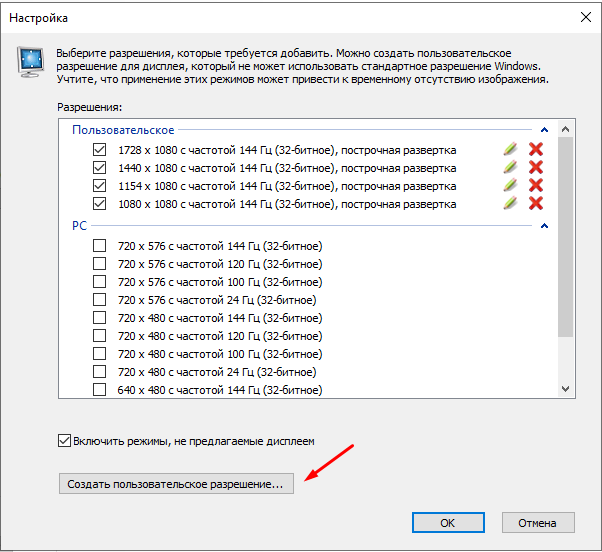The image size is (602, 552).
Task: Delete the 1728 x 1080 custom resolution (red X)
Action: click(536, 149)
